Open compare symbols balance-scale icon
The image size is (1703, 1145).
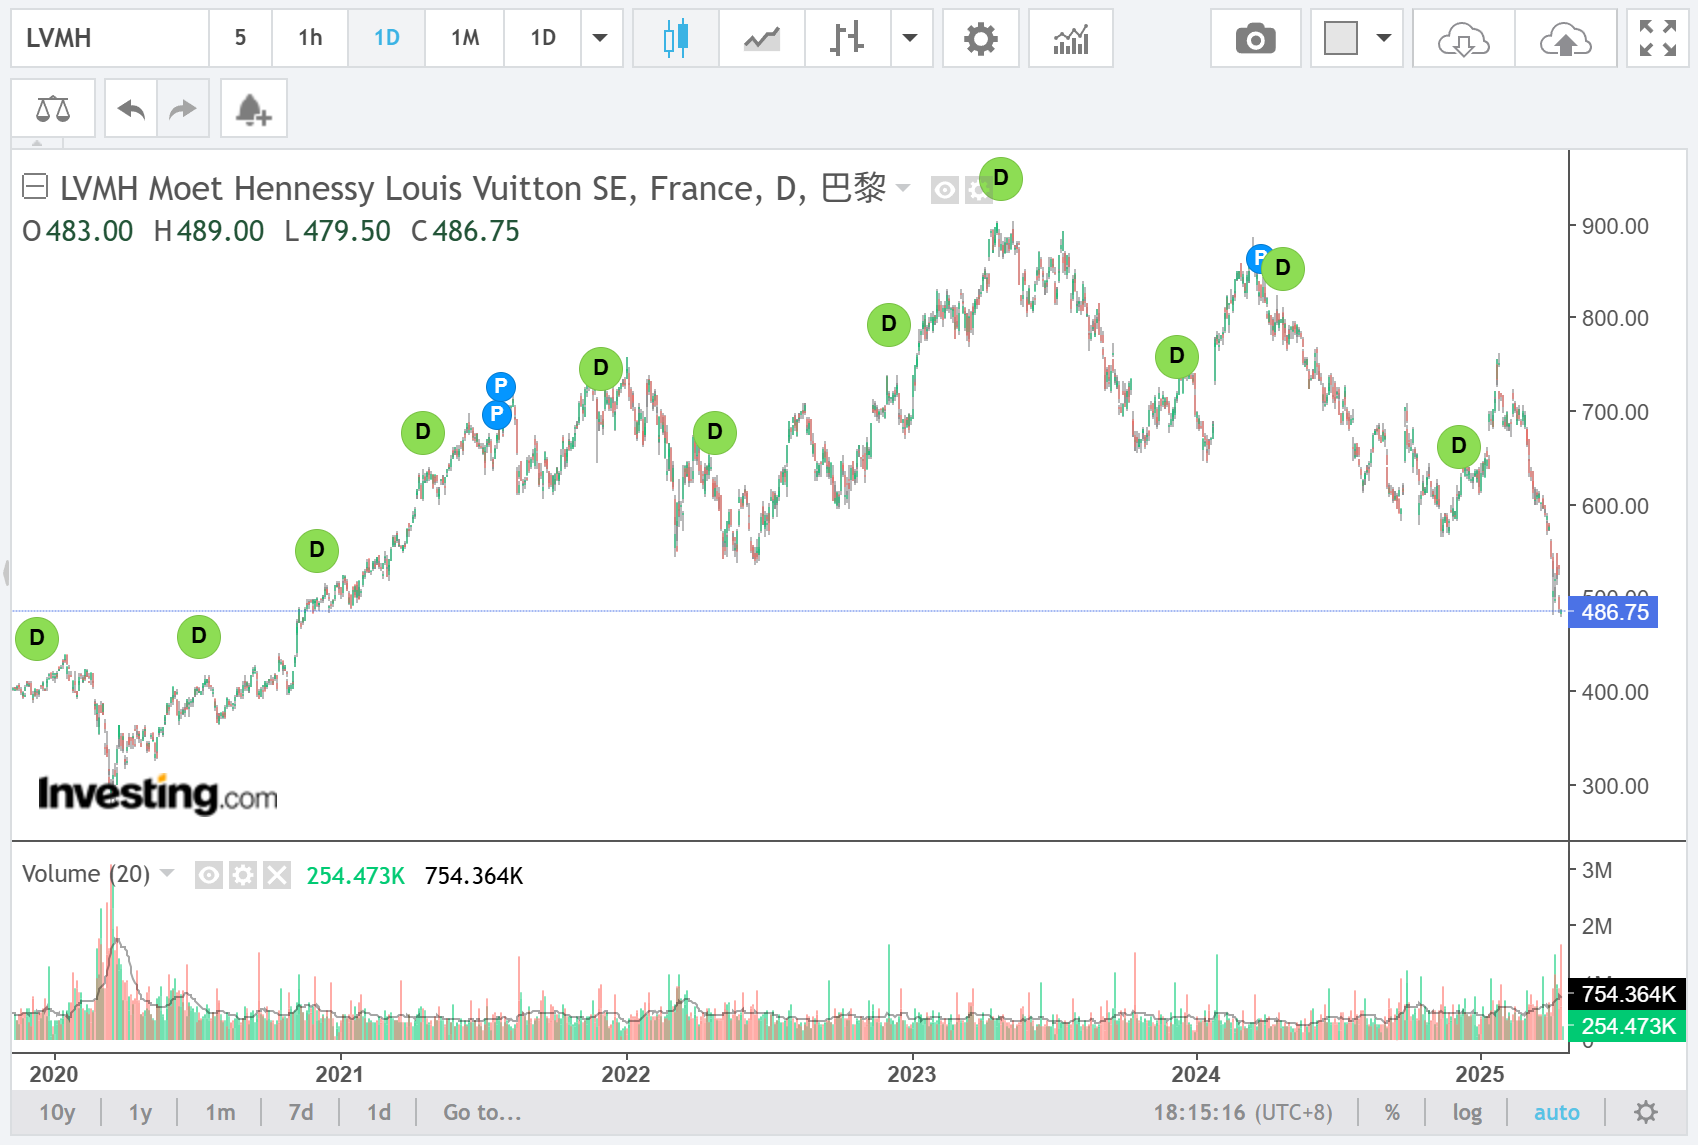pos(53,108)
